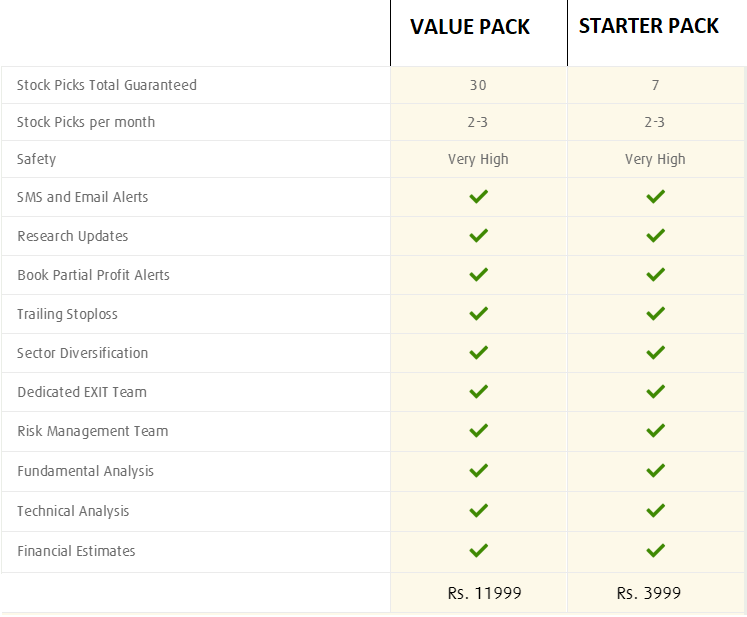
Task: Click Value Pack Fundamental Analysis checkmark
Action: (x=478, y=471)
